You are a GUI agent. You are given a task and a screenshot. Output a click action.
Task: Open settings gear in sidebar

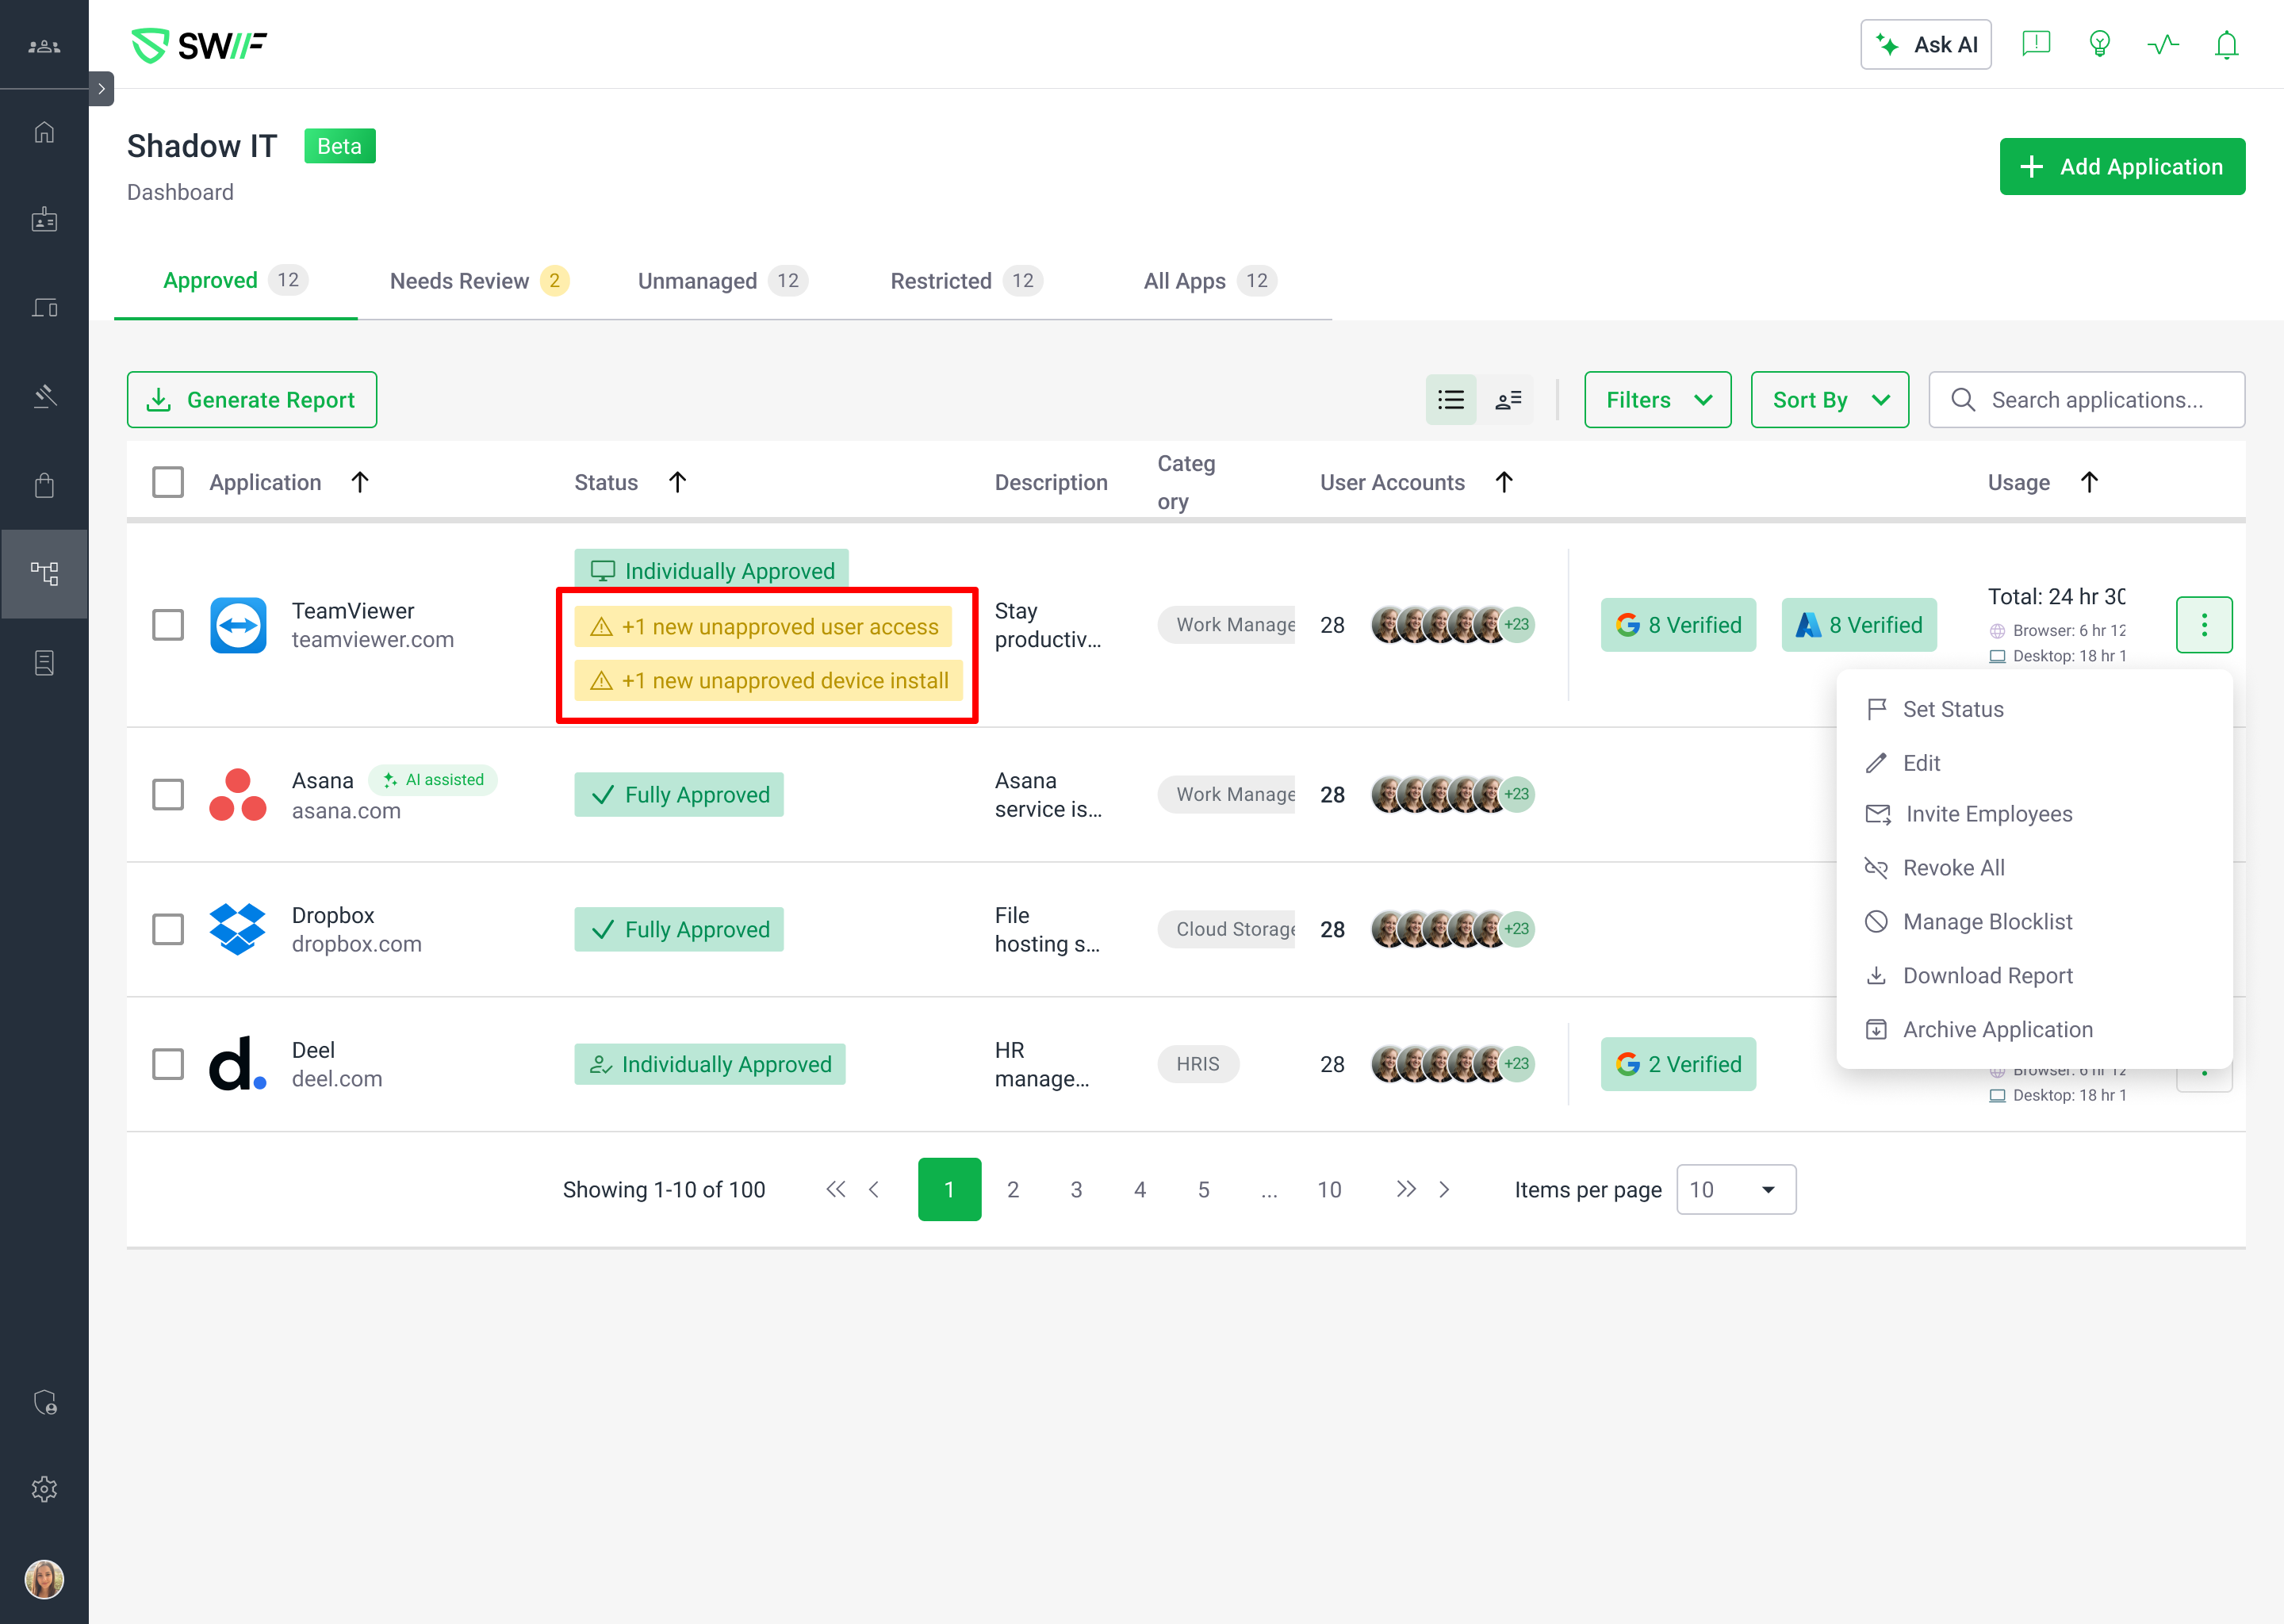click(44, 1489)
